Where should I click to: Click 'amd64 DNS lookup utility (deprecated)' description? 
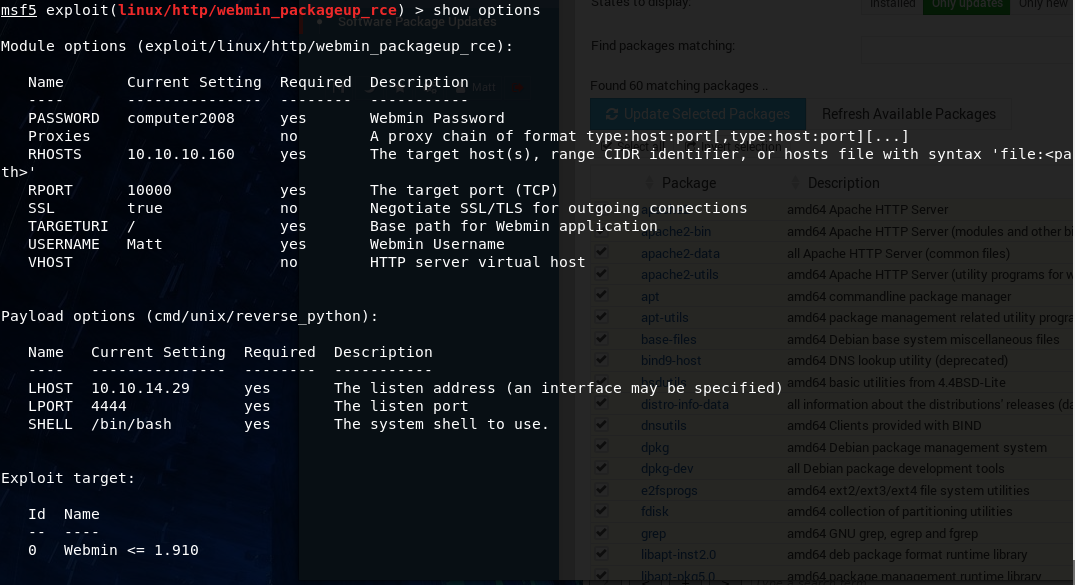click(897, 361)
